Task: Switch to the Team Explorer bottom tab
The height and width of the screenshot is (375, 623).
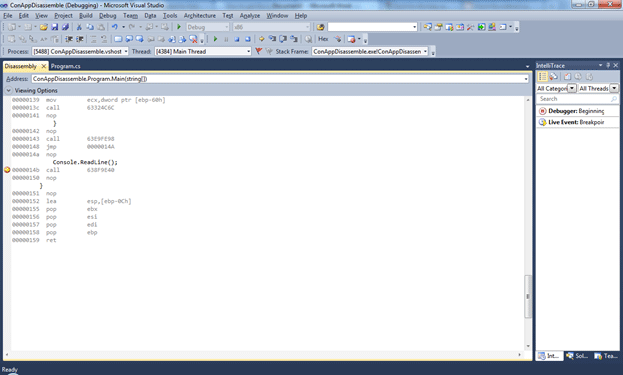Action: tap(606, 356)
